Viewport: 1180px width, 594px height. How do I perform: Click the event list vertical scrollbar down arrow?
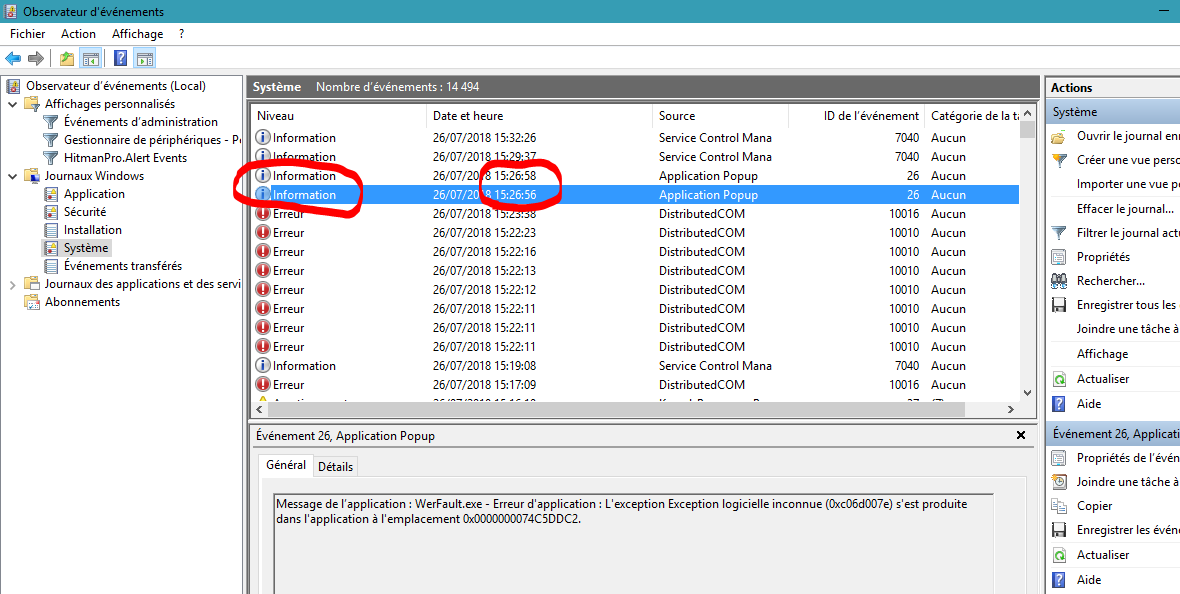click(1028, 392)
